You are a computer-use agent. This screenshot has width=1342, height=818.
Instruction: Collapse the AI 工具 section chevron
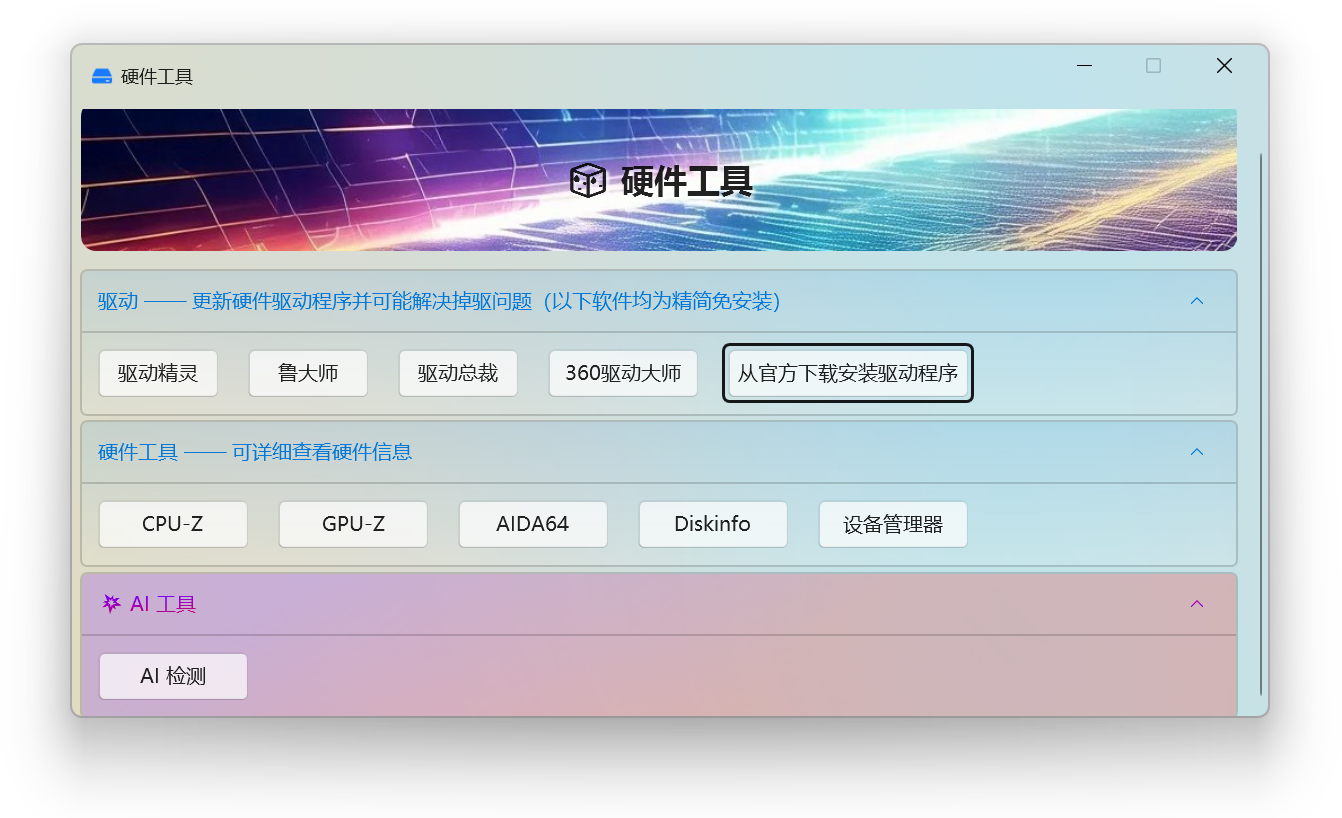[x=1196, y=604]
